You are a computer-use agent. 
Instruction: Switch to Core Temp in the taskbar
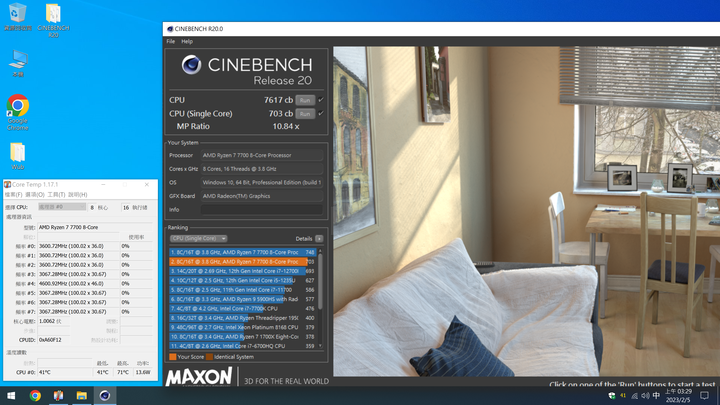pos(58,395)
